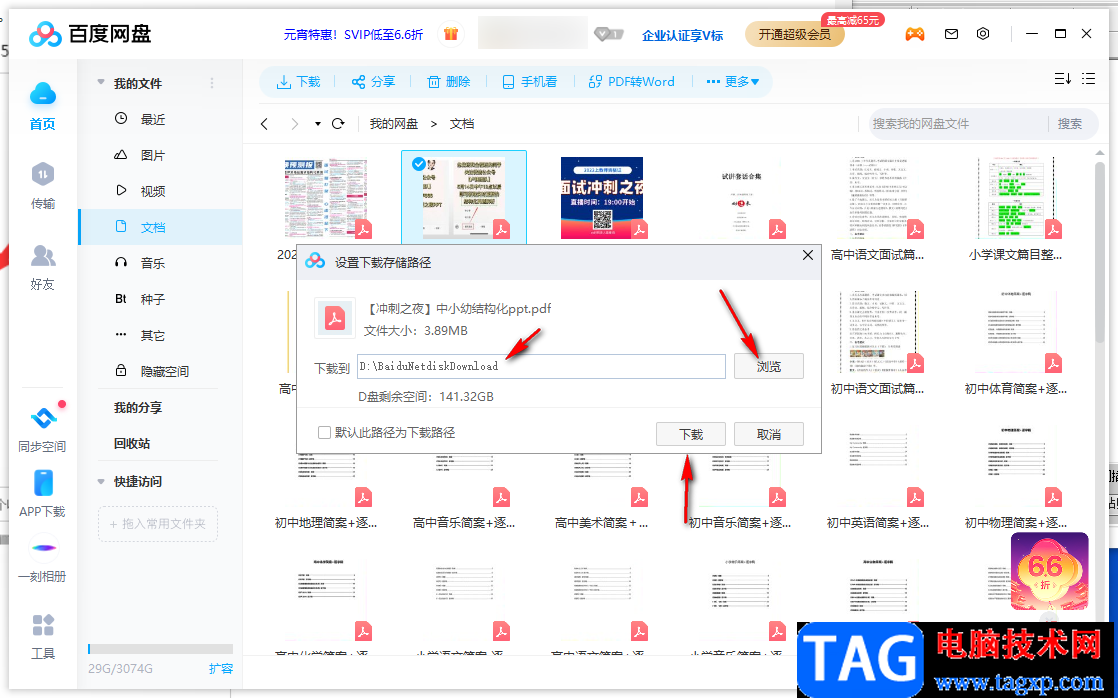
Task: Click the 元宵特惠 SVIP promotion link
Action: click(354, 34)
